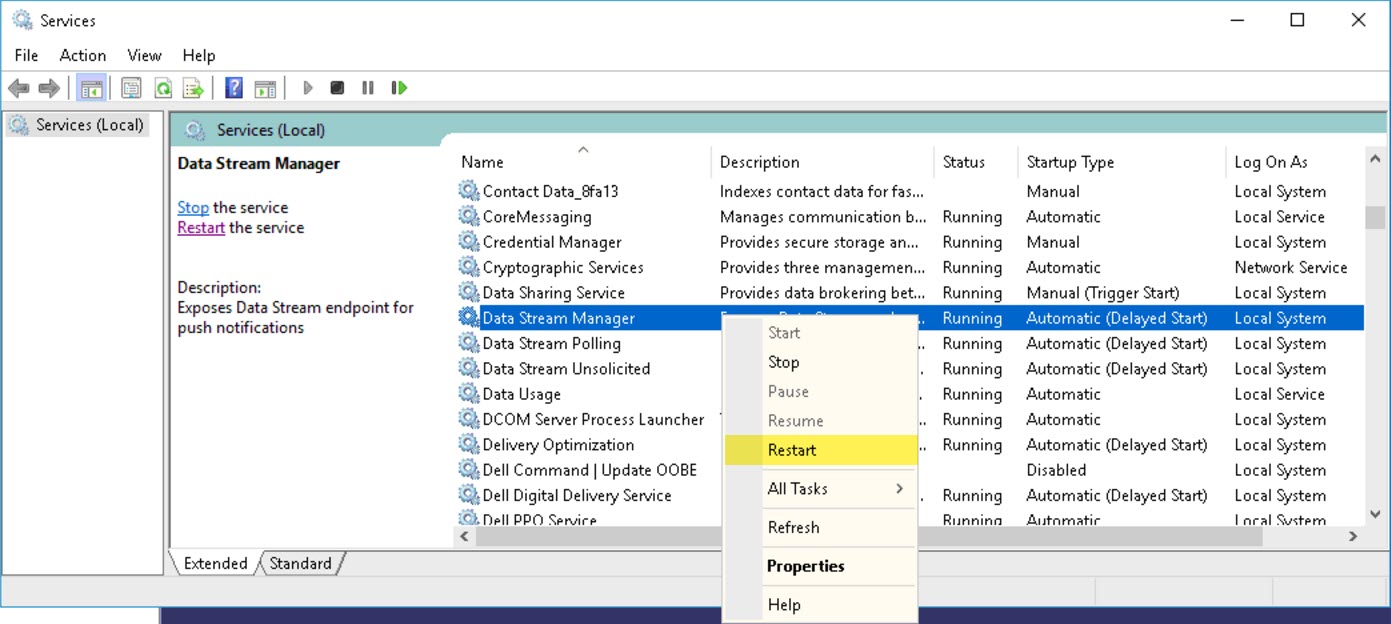1391x624 pixels.
Task: Select Services (Local) in the console tree
Action: pos(79,125)
